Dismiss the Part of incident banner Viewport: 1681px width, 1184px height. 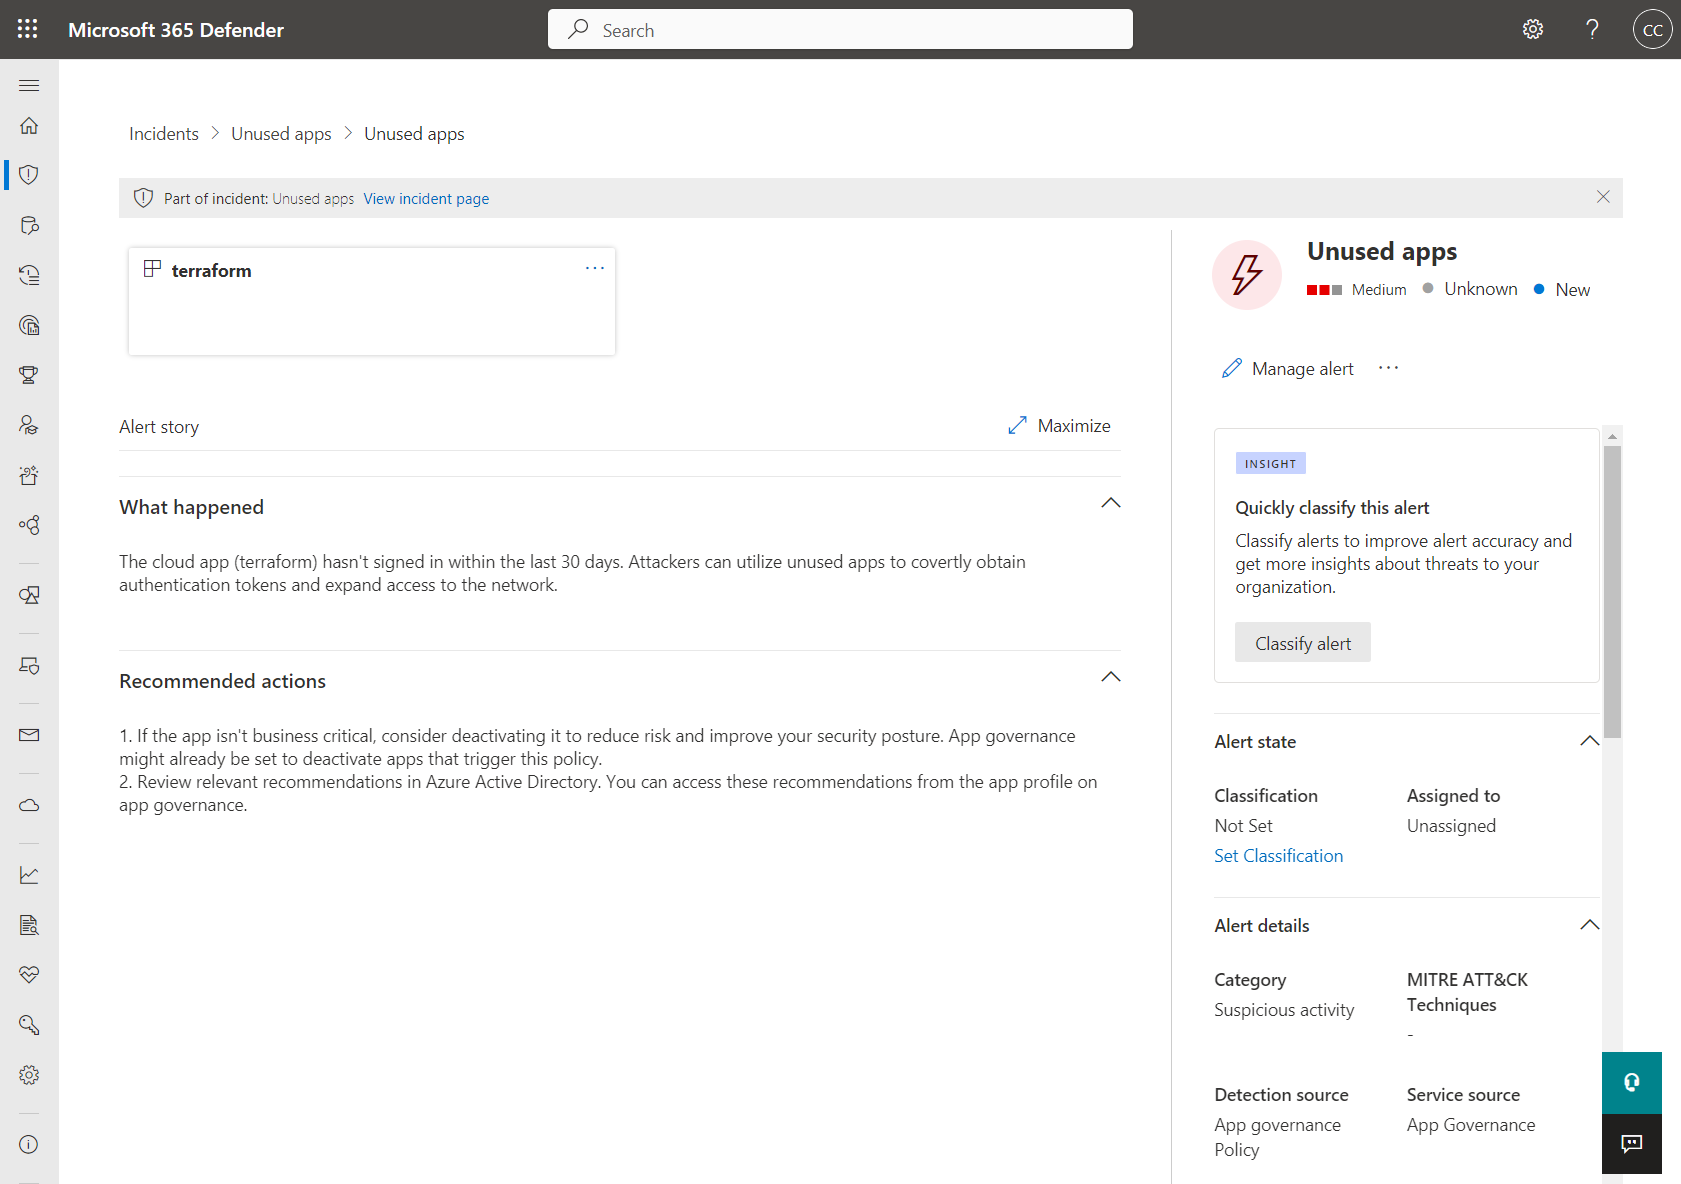[1603, 197]
